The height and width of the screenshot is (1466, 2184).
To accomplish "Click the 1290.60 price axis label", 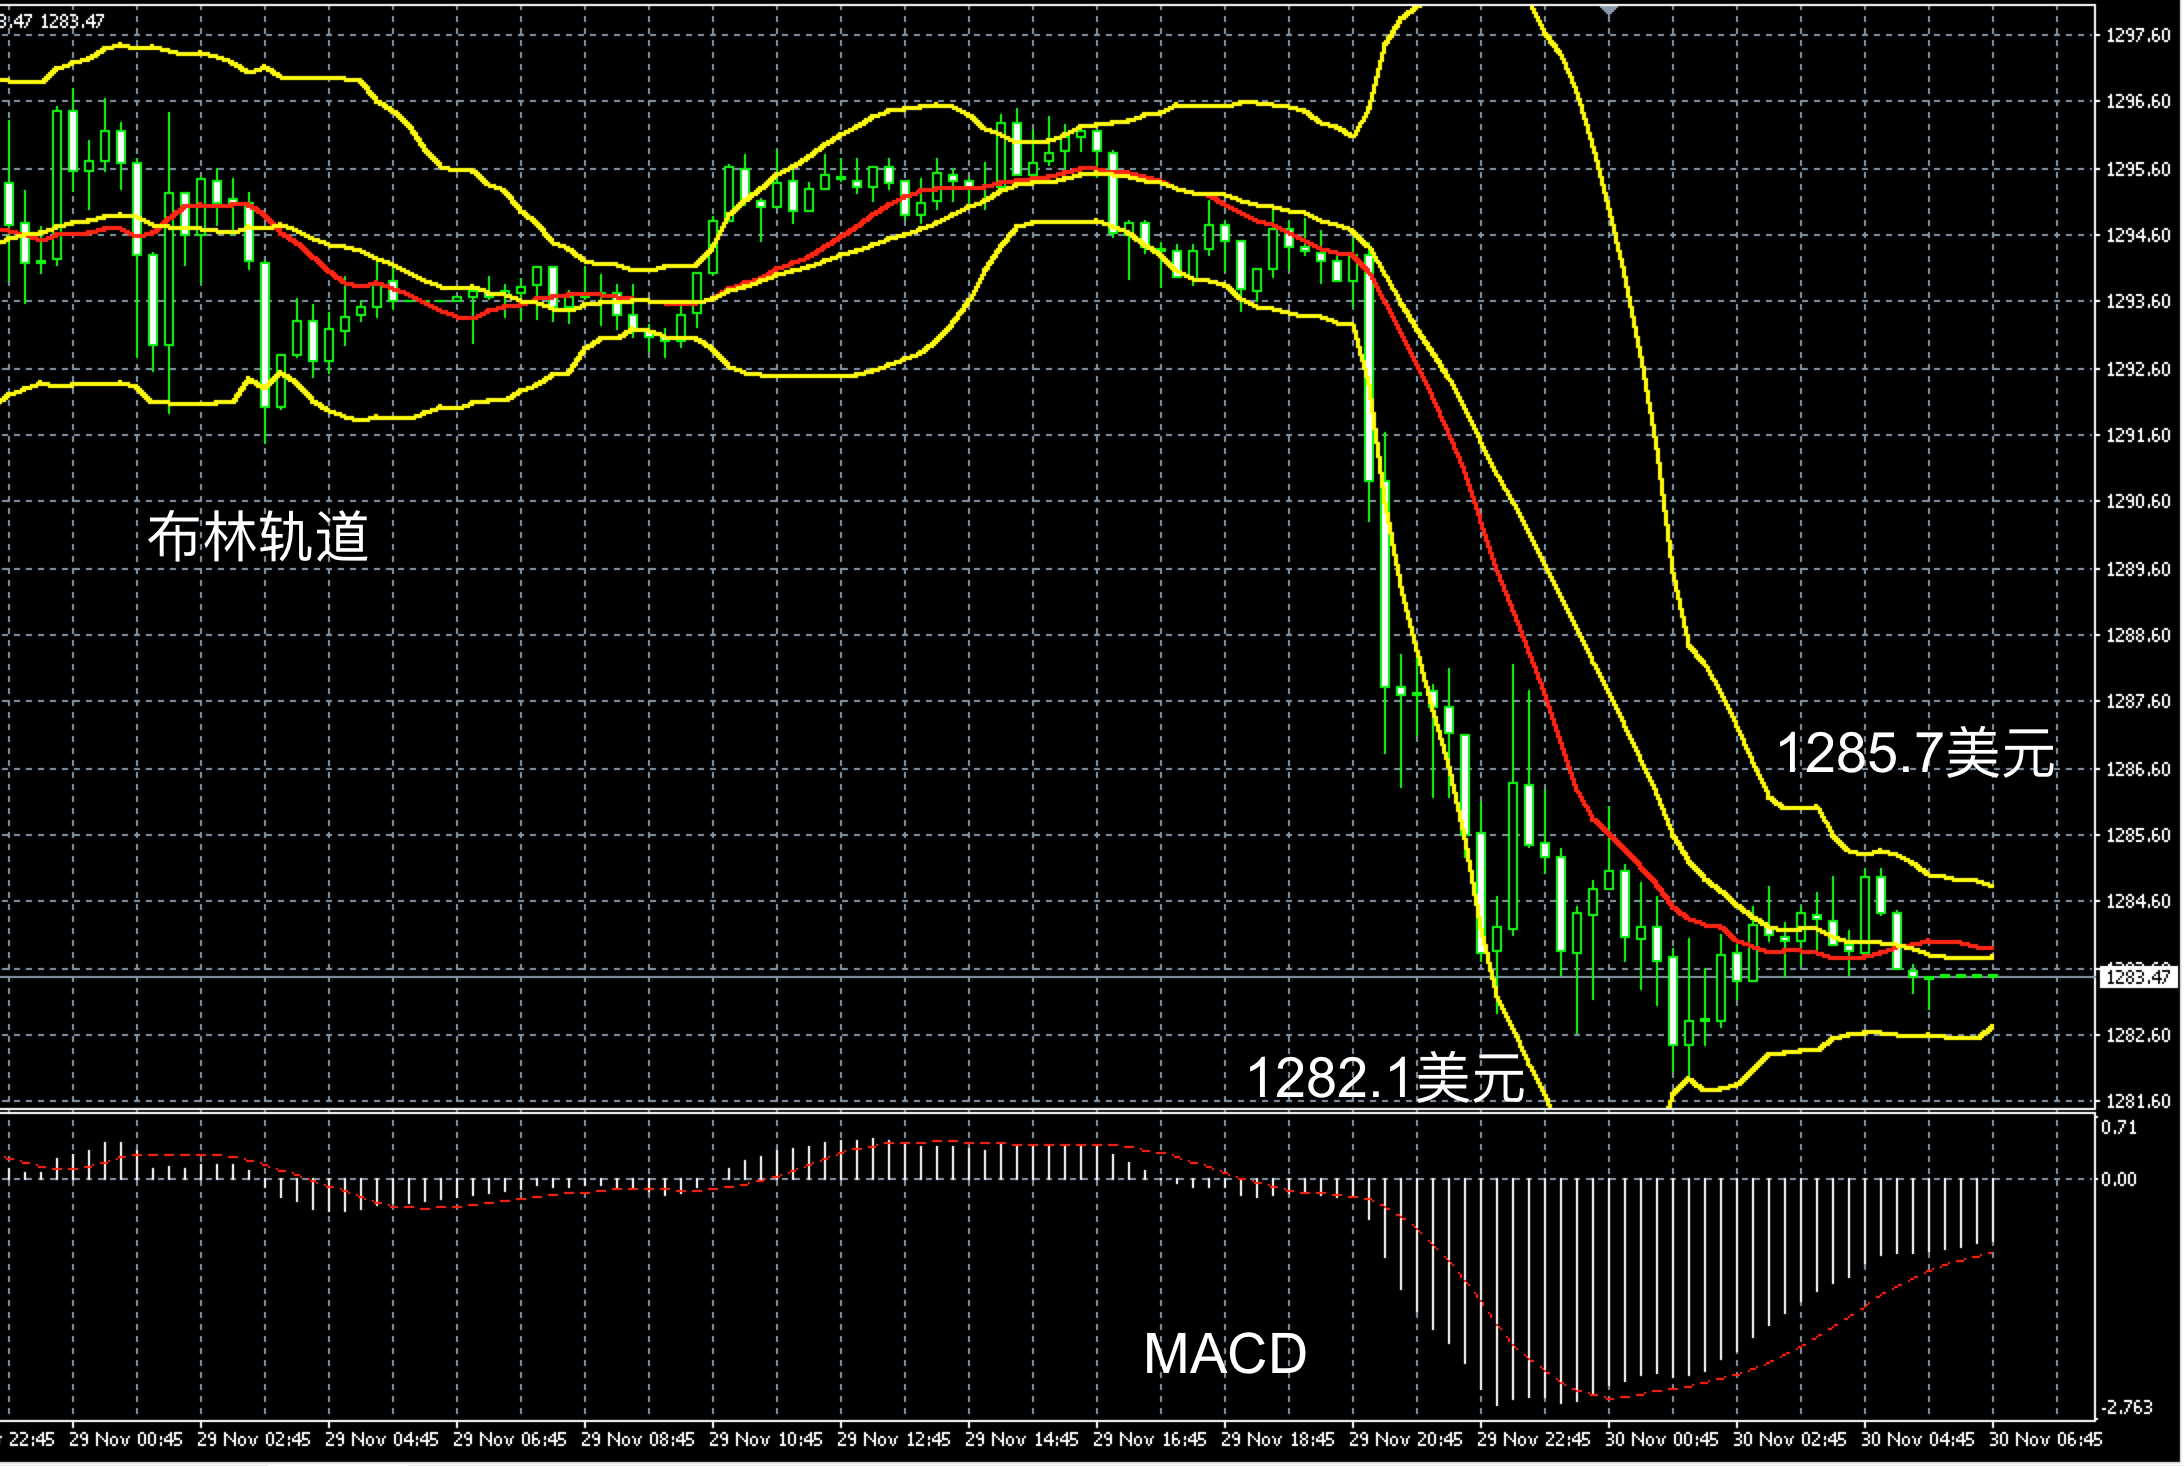I will [2138, 502].
